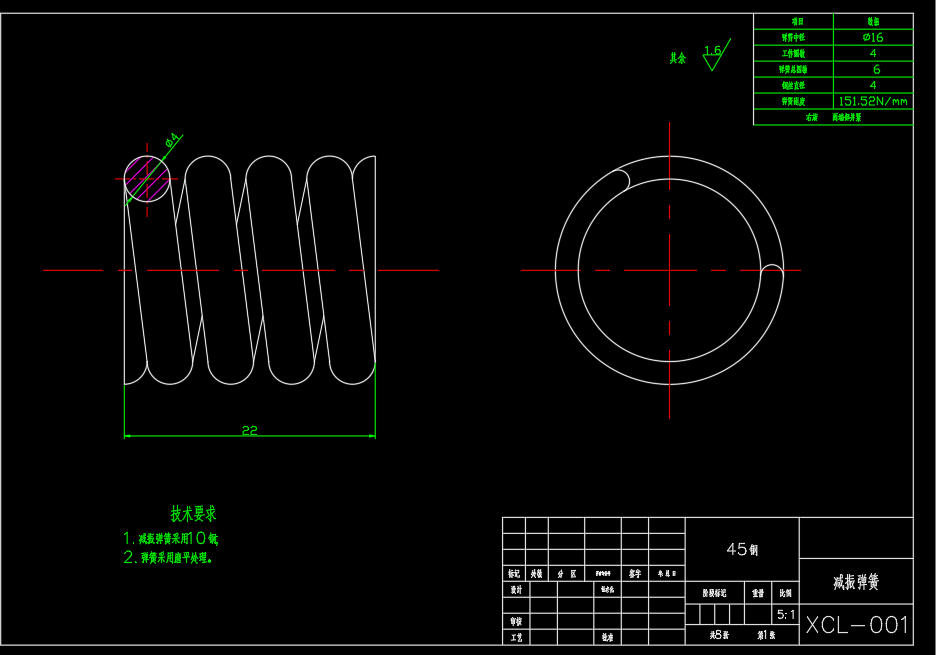Click the 22 length dimension text
The height and width of the screenshot is (655, 936).
coord(249,430)
